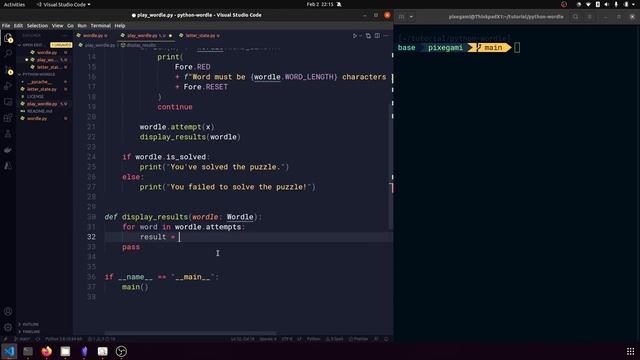The width and height of the screenshot is (640, 360).
Task: Click the horizontal scrollbar of the editor
Action: pos(190,333)
